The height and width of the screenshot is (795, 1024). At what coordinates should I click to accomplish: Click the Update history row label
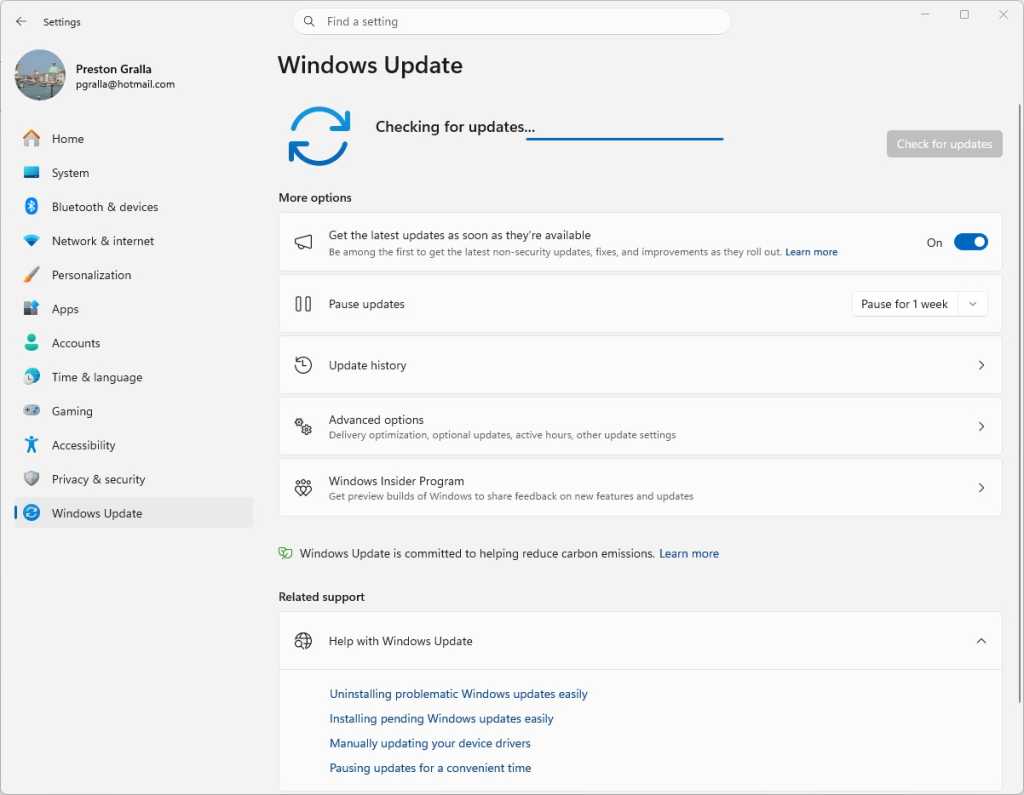pos(367,365)
